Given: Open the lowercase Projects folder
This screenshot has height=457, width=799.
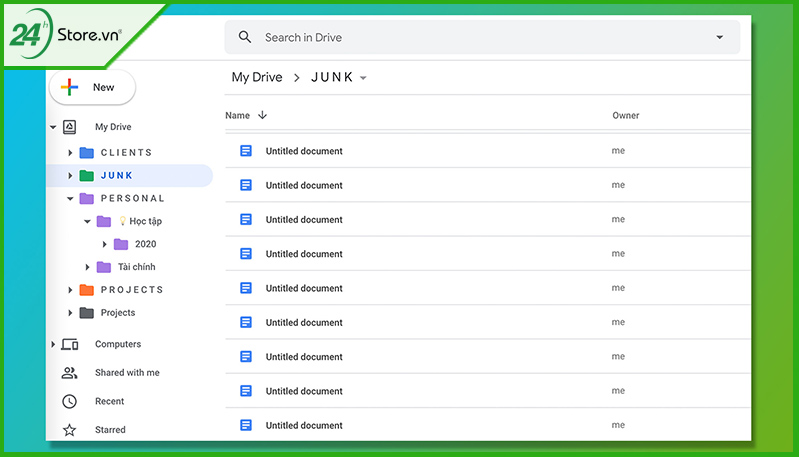Looking at the screenshot, I should 118,313.
